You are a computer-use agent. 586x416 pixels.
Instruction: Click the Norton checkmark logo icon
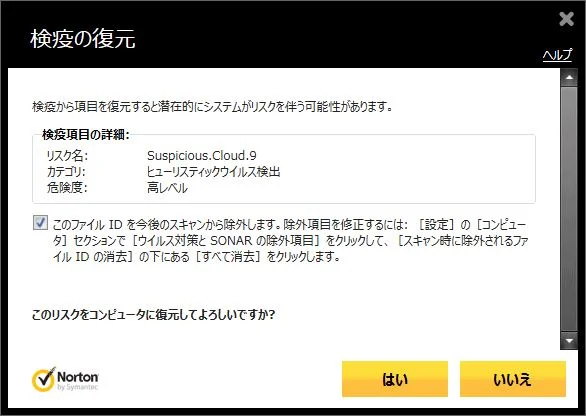[x=44, y=379]
